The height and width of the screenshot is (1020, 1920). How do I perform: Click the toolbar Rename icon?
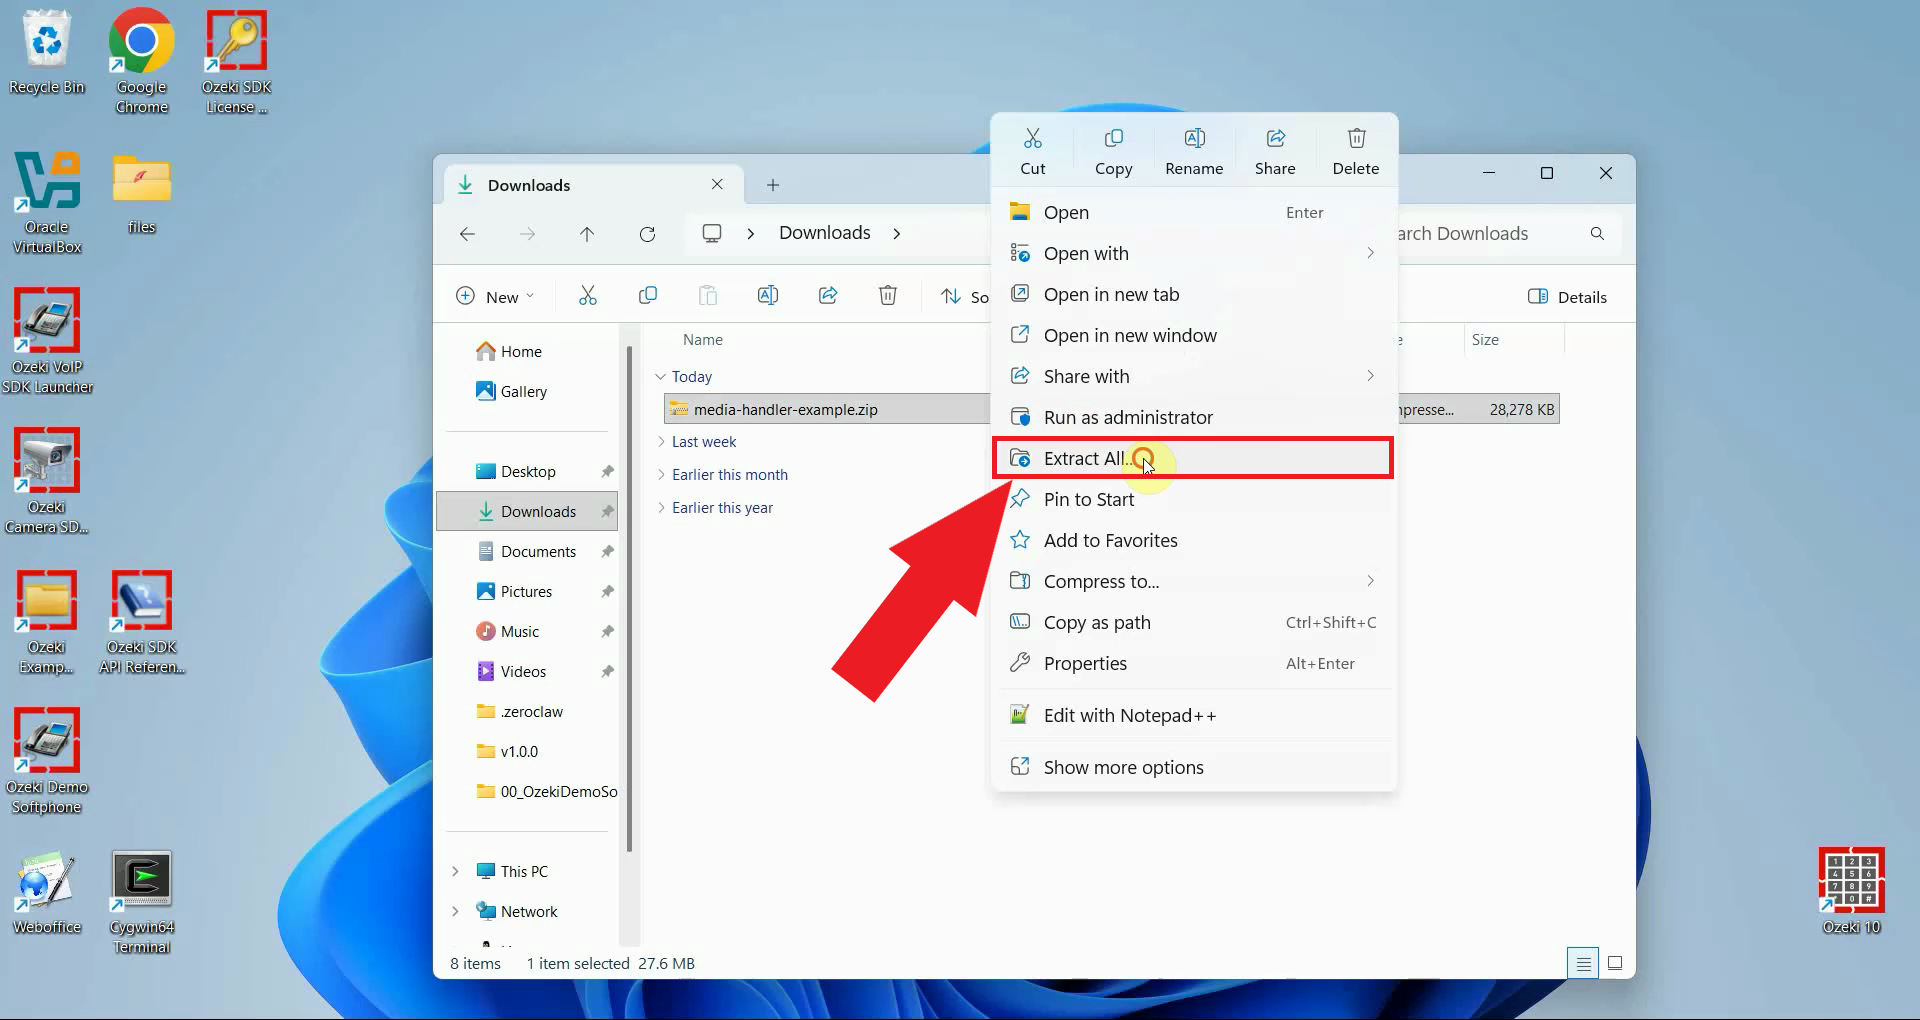point(768,296)
